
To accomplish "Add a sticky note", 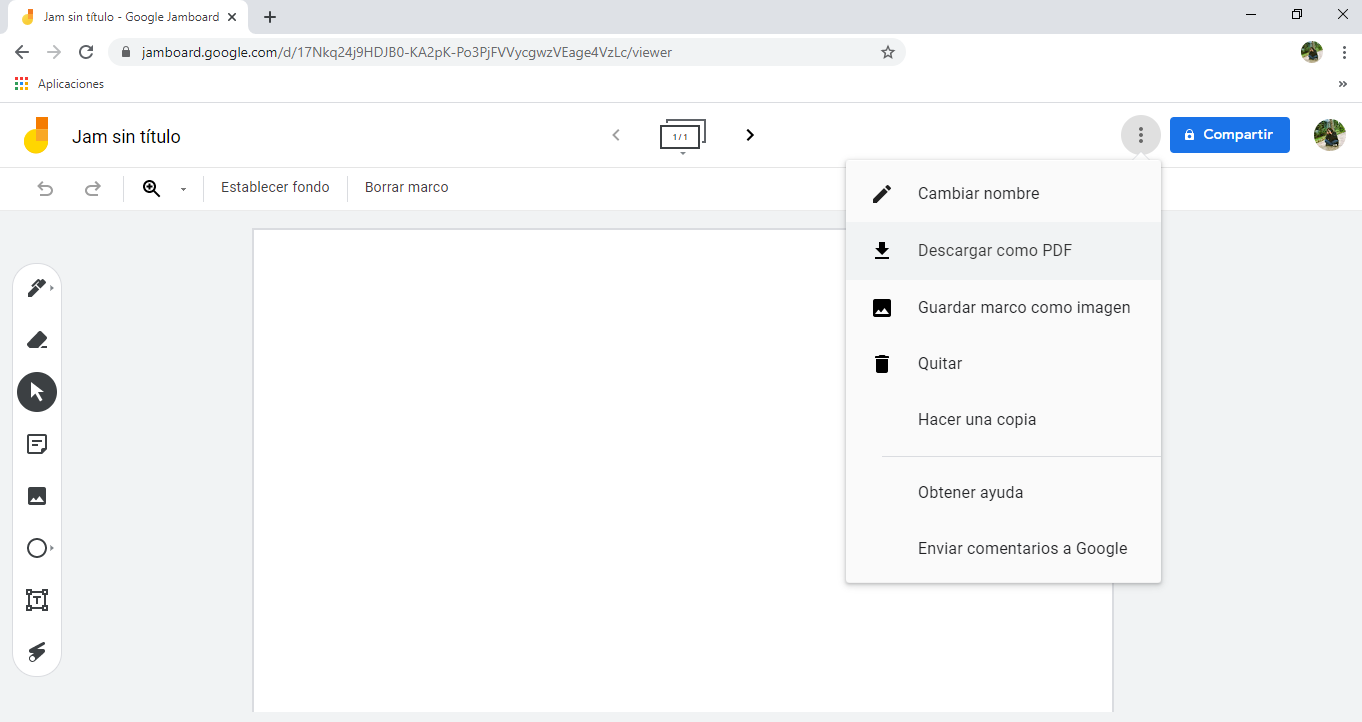I will [x=37, y=444].
